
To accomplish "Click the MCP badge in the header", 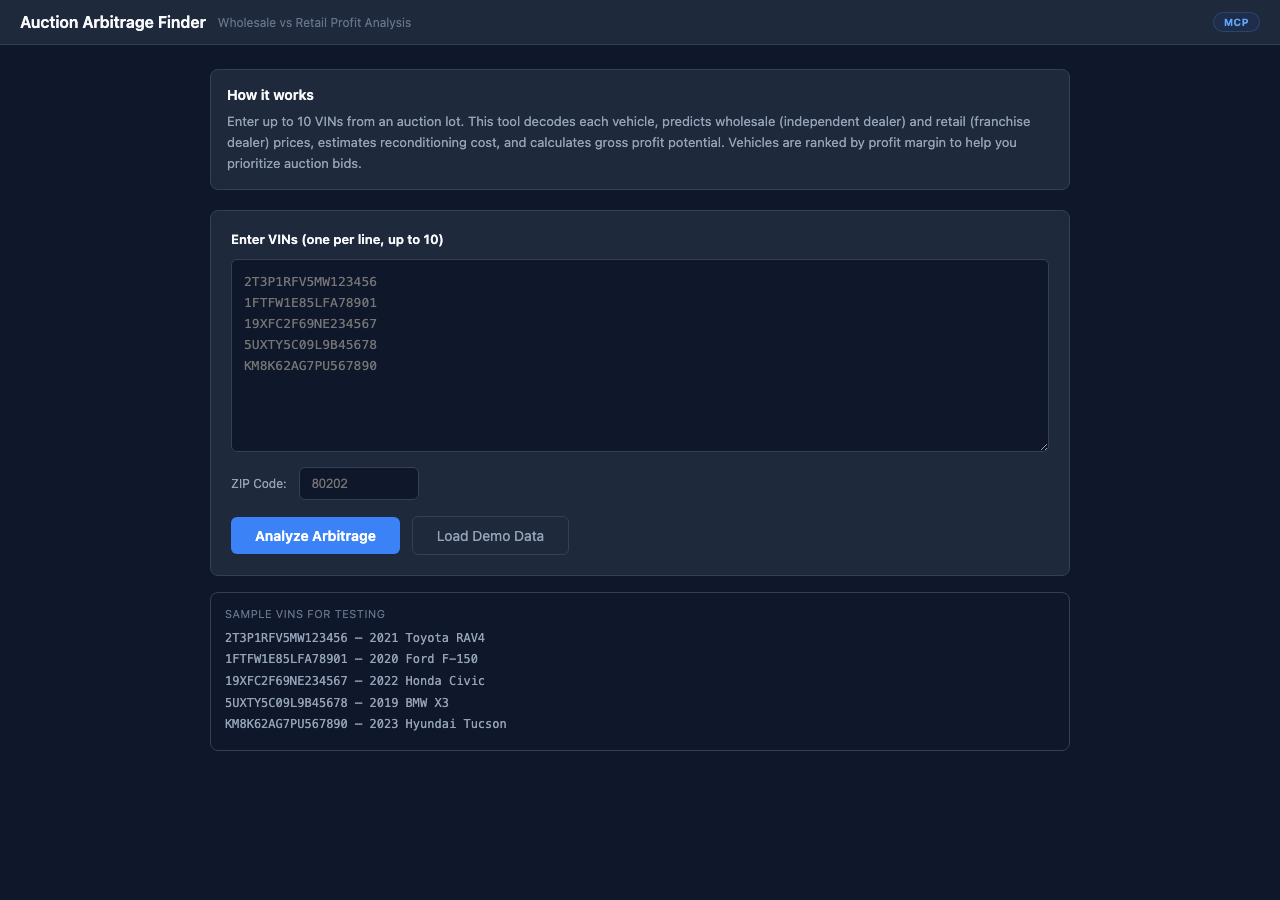I will [1236, 21].
